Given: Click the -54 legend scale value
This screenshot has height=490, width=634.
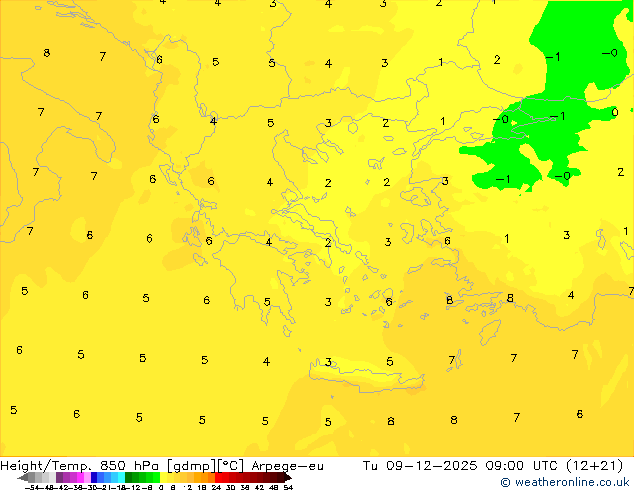Looking at the screenshot, I should click(32, 487).
